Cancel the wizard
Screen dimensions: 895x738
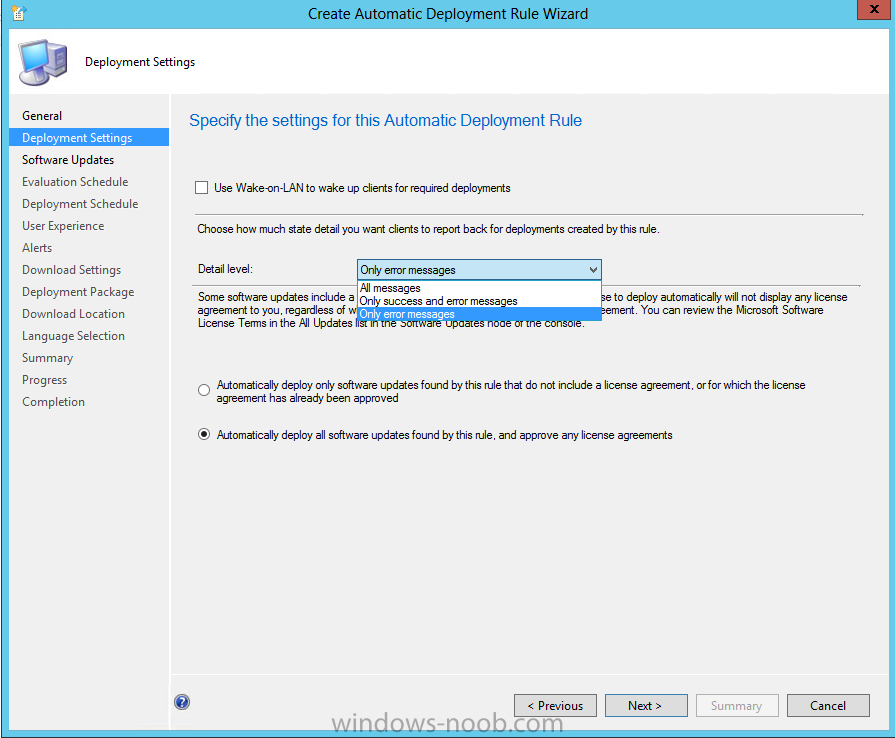pos(828,705)
